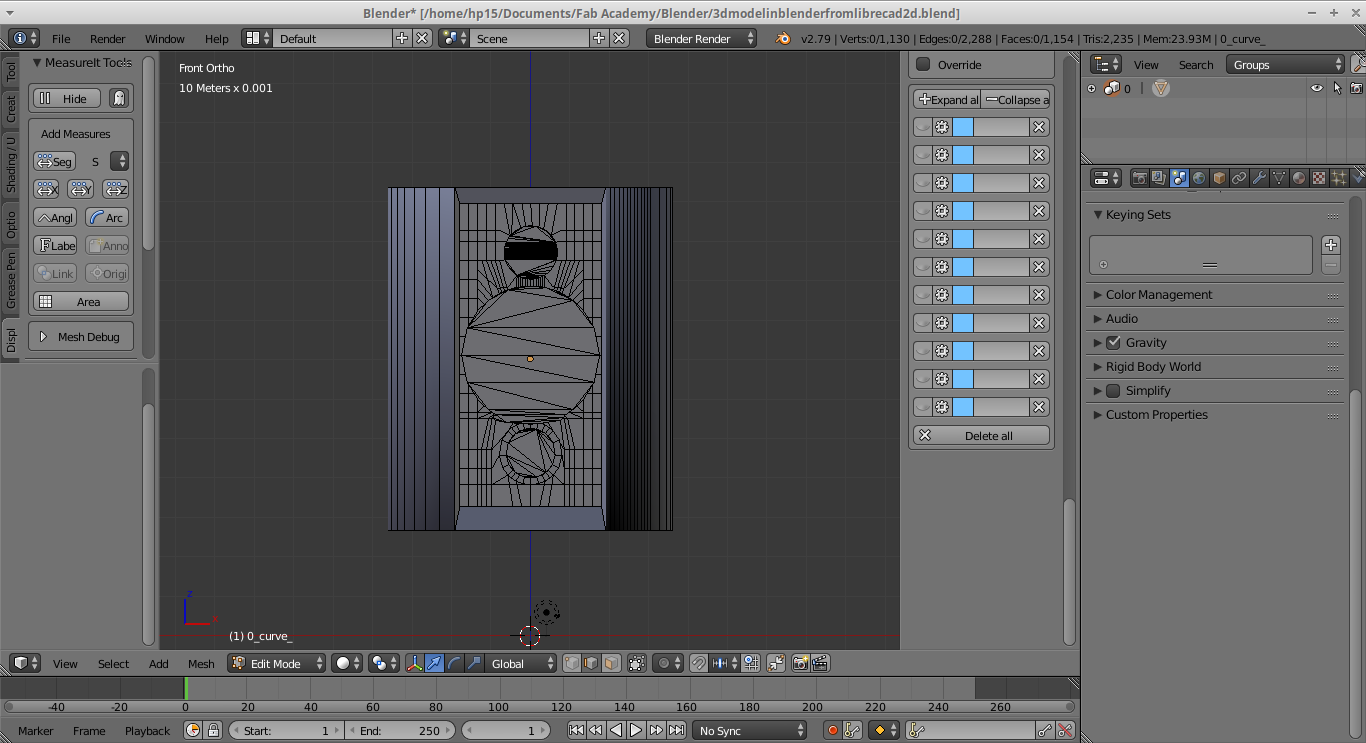Add a measure on the X axis
The height and width of the screenshot is (743, 1366).
tap(46, 189)
